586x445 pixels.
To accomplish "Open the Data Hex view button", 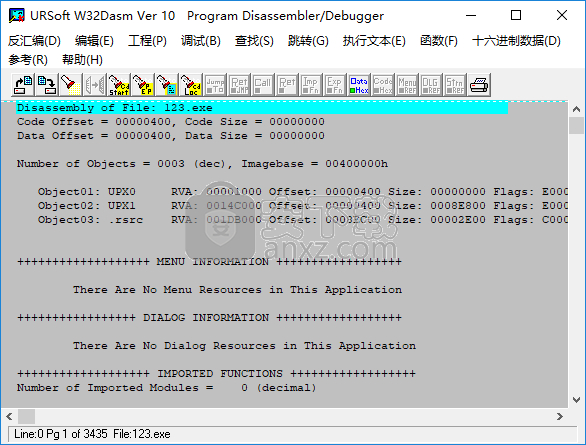I will coord(359,85).
